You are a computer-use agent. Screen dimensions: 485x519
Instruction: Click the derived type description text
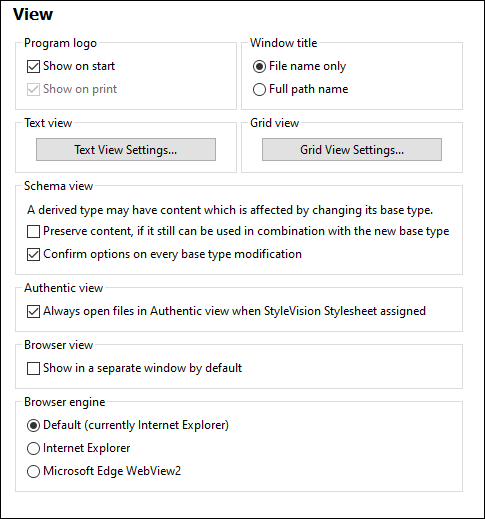click(x=230, y=210)
